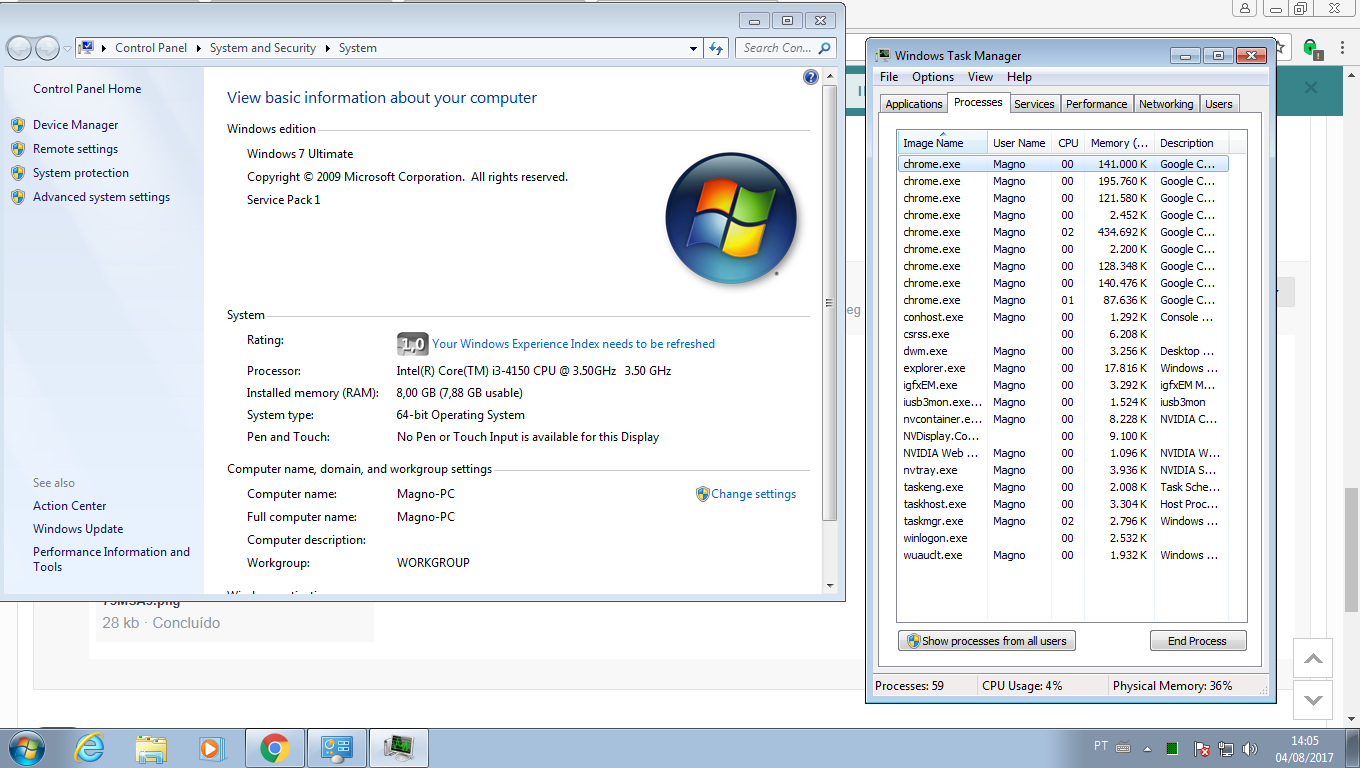The image size is (1360, 768).
Task: Click the PT language indicator in taskbar
Action: click(x=1101, y=746)
